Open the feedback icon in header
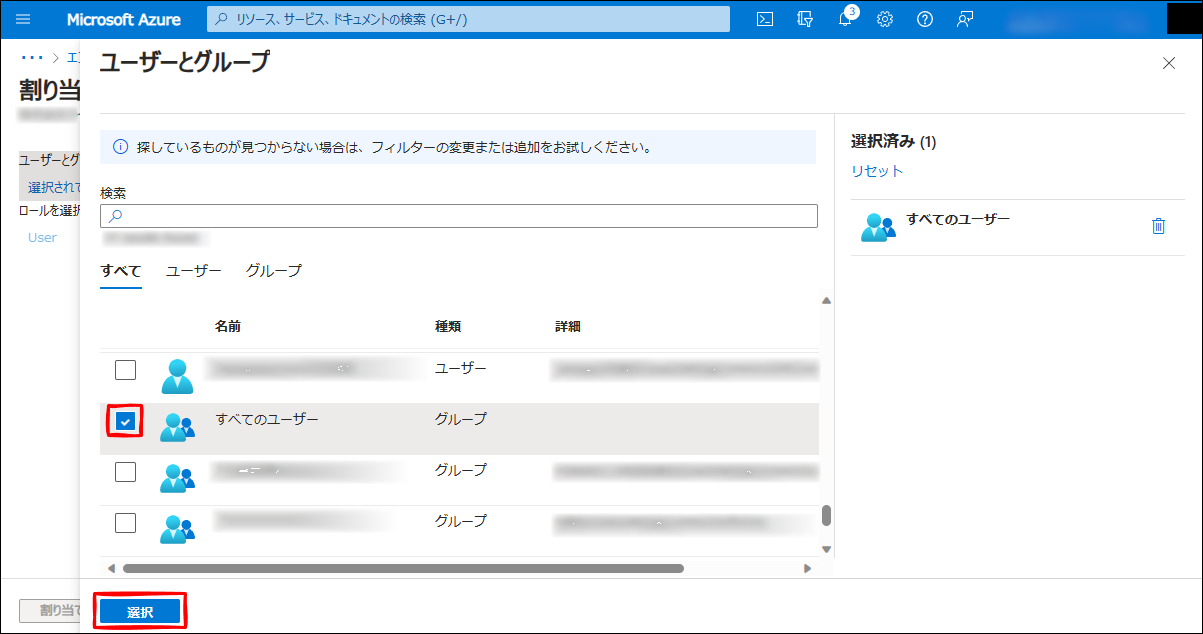This screenshot has width=1203, height=634. 965,19
